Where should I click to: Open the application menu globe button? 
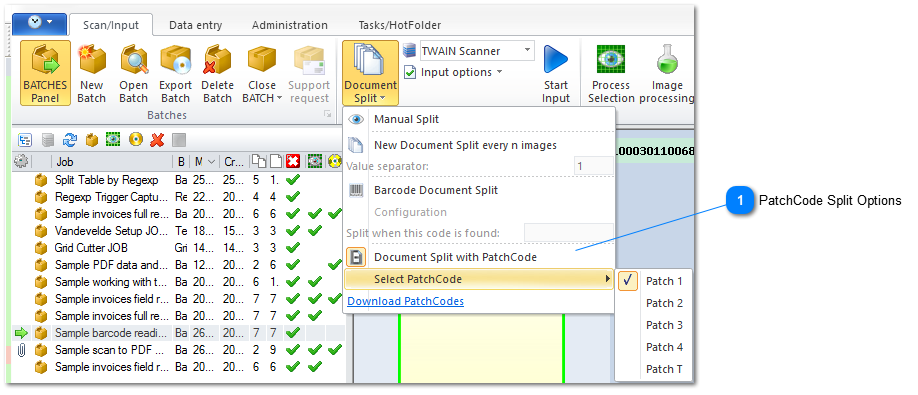(36, 22)
